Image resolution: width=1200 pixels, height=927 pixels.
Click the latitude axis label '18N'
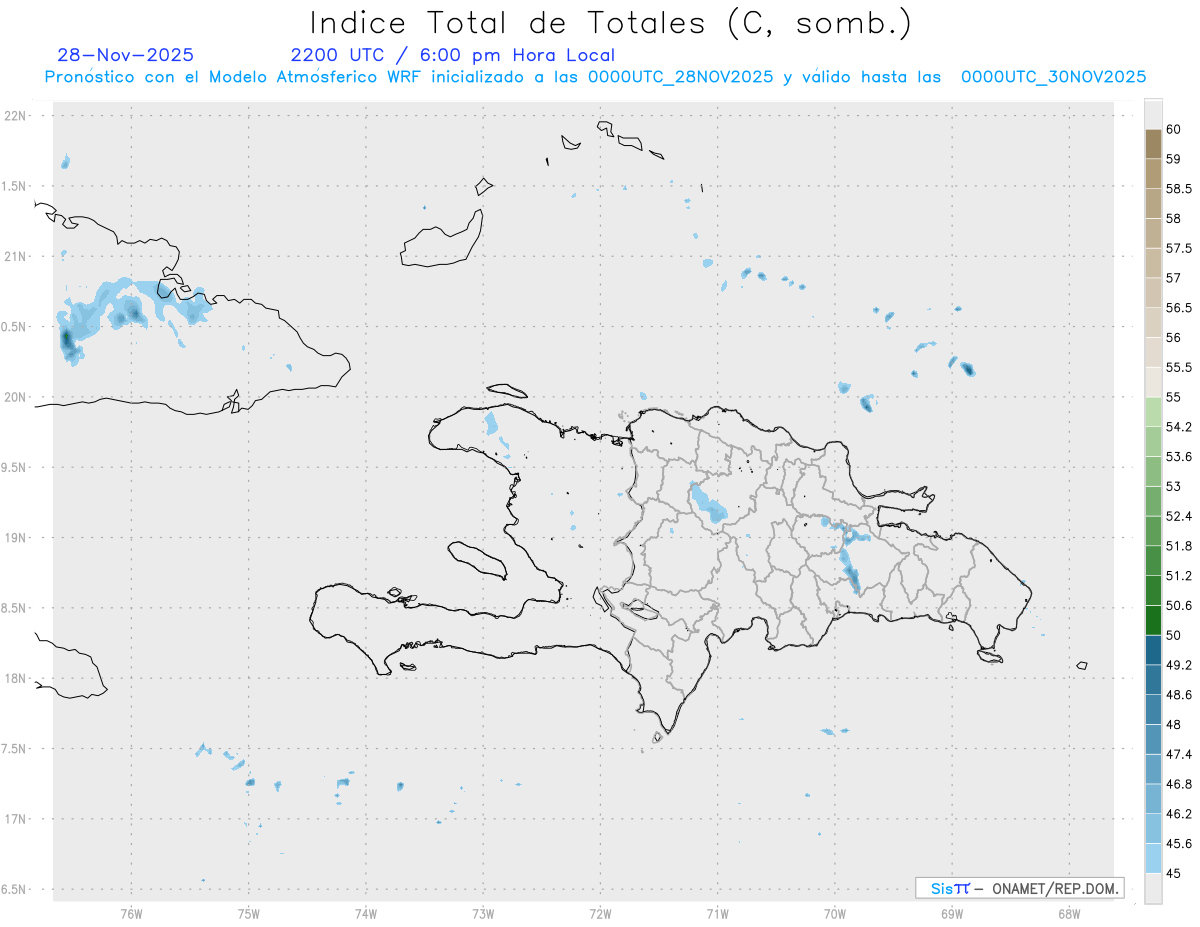[x=15, y=679]
